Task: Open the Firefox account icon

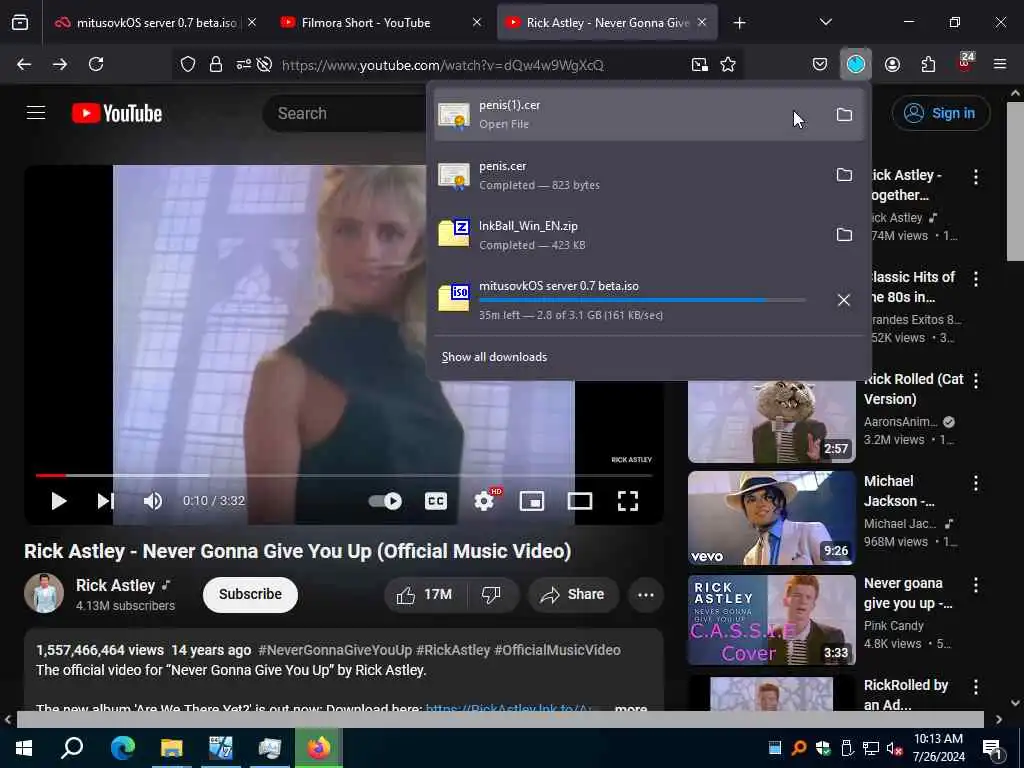Action: coord(892,64)
